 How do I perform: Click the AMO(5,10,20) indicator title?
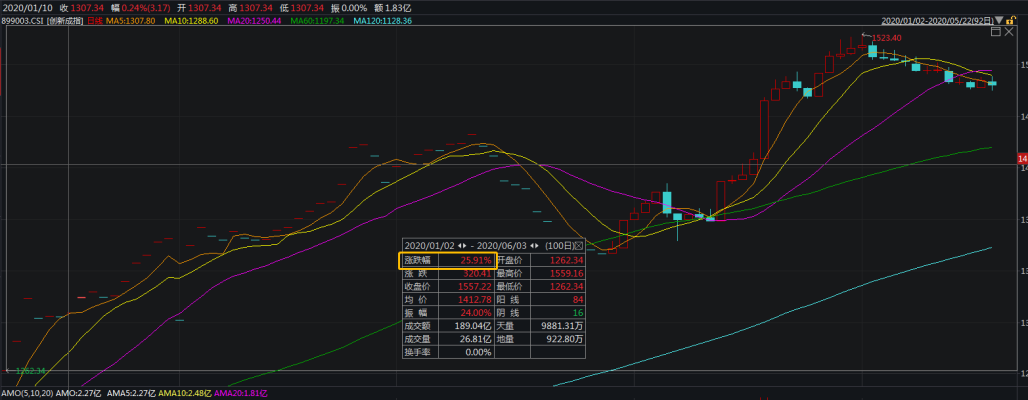(x=27, y=394)
